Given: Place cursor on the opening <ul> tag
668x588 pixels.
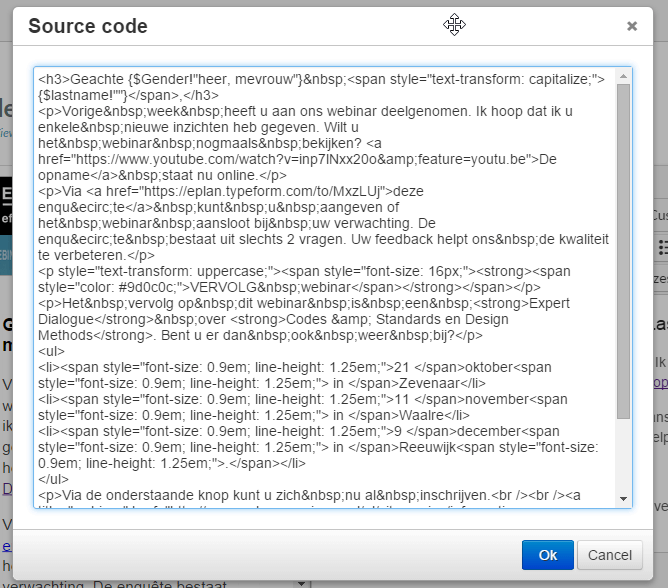Looking at the screenshot, I should pyautogui.click(x=52, y=350).
